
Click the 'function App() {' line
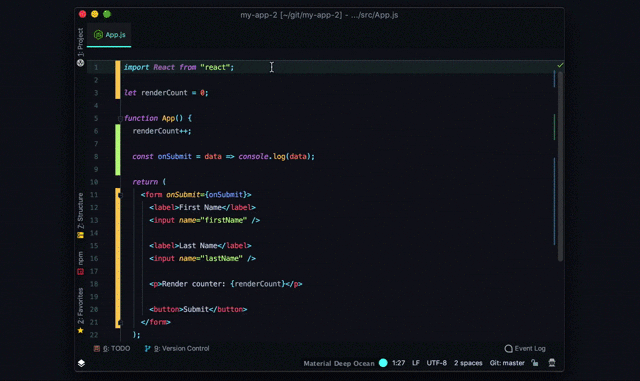(x=158, y=118)
